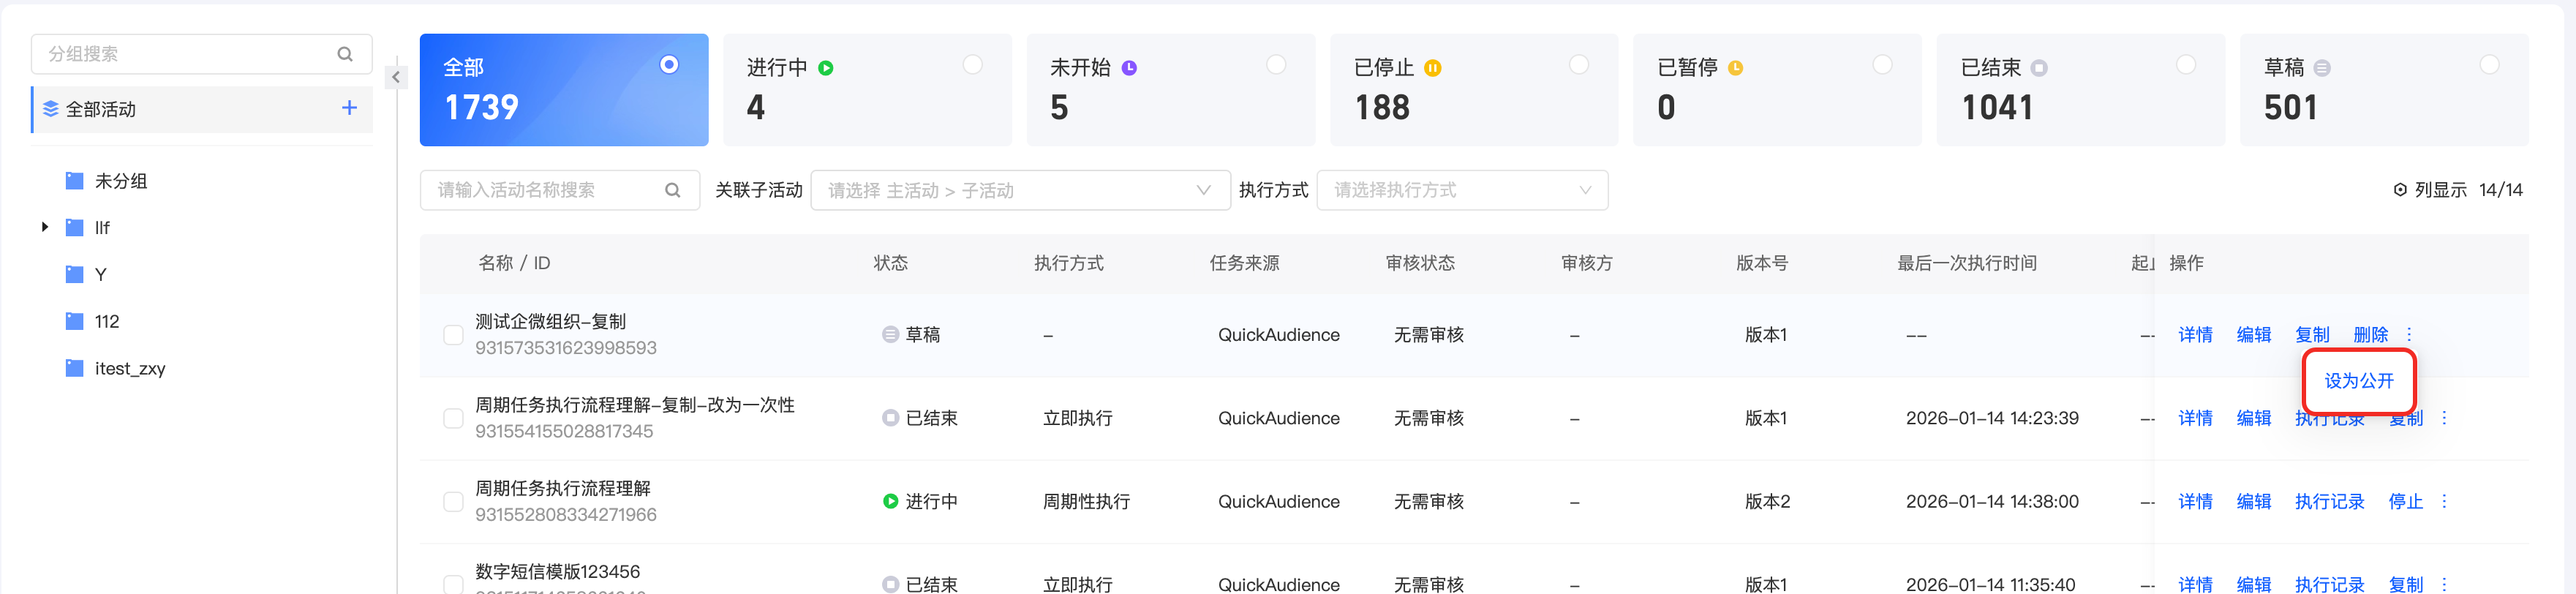The height and width of the screenshot is (594, 2576).
Task: Select the 已暂停 filter radio button
Action: (1882, 65)
